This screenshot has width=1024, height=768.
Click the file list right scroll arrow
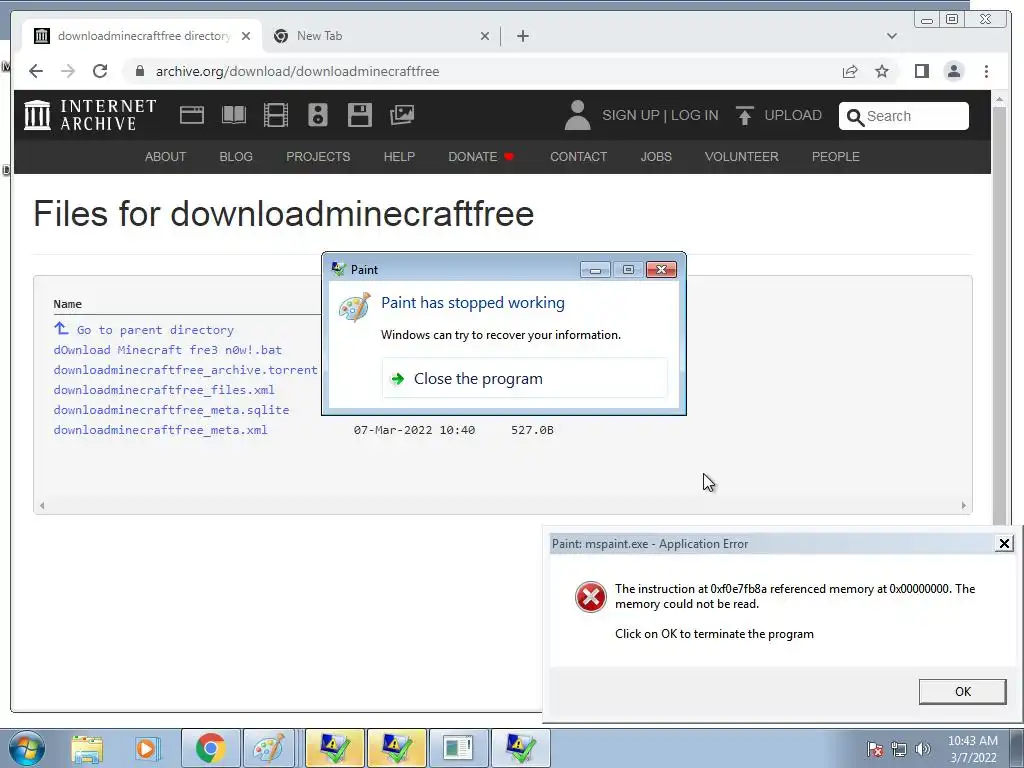[x=963, y=505]
